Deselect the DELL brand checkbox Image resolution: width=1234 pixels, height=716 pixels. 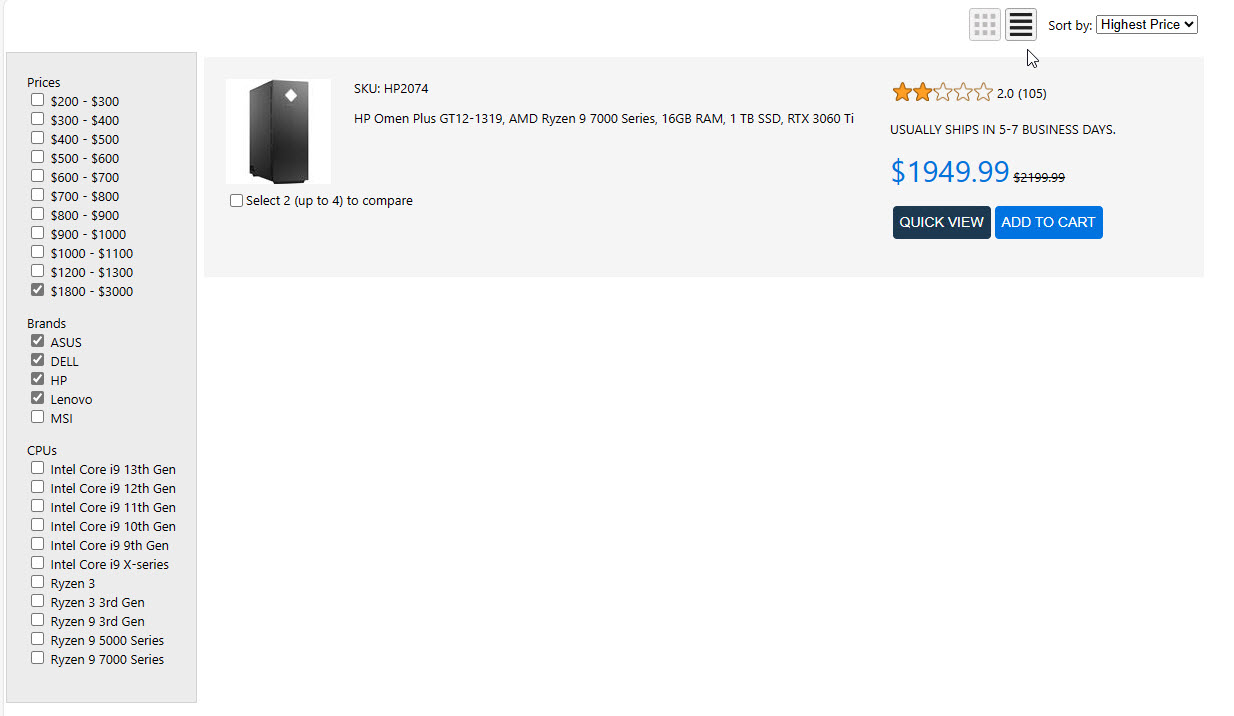[38, 360]
